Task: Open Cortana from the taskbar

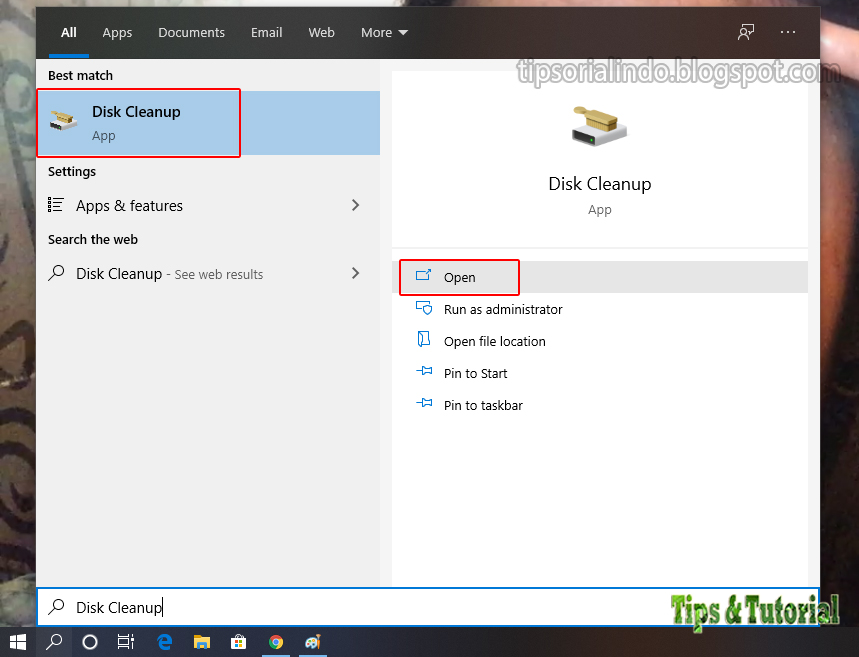Action: click(90, 642)
